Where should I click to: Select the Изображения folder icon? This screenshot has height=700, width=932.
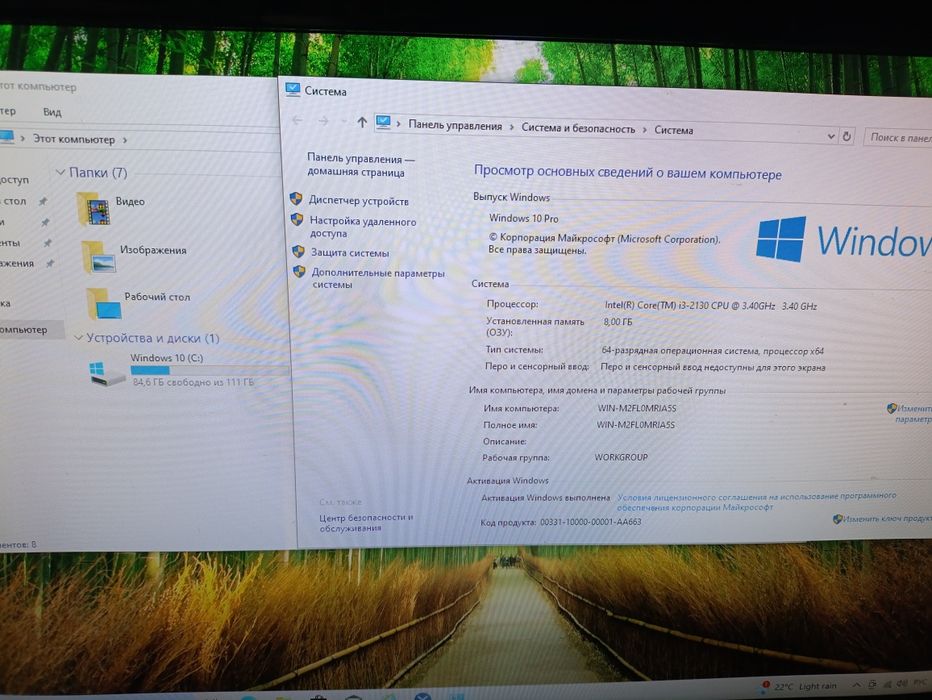[98, 257]
